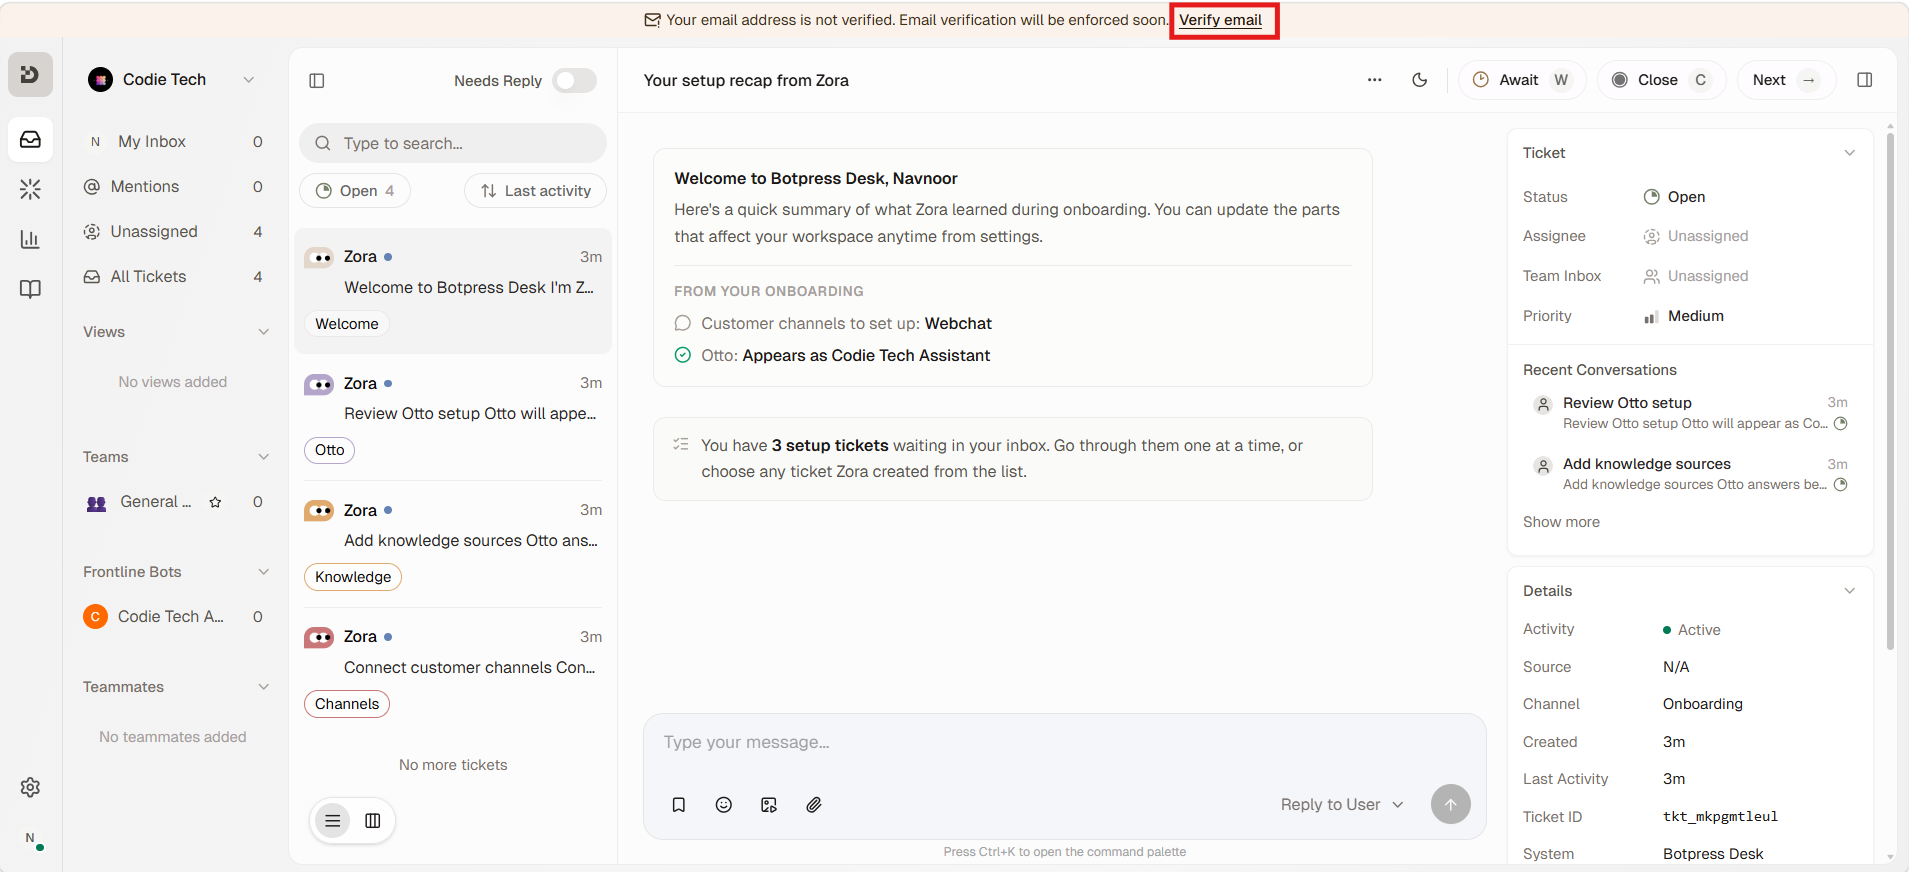The image size is (1911, 872).
Task: Click status icon on Add knowledge sources conversation
Action: (x=1840, y=485)
